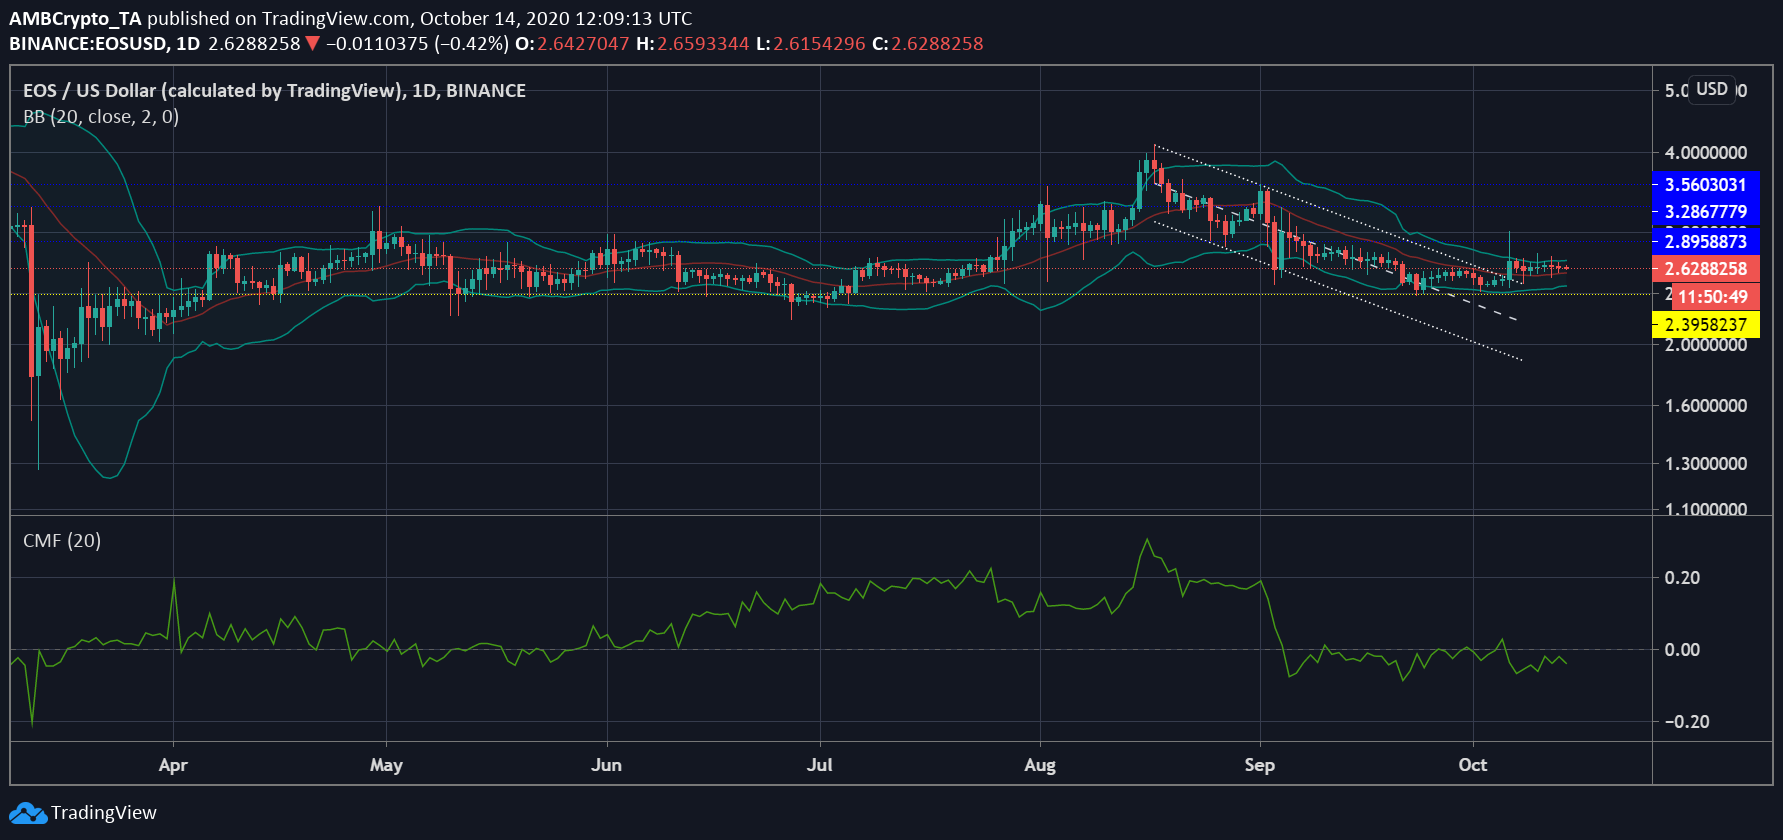
Task: Click the TradingView cloud logo icon
Action: (27, 813)
